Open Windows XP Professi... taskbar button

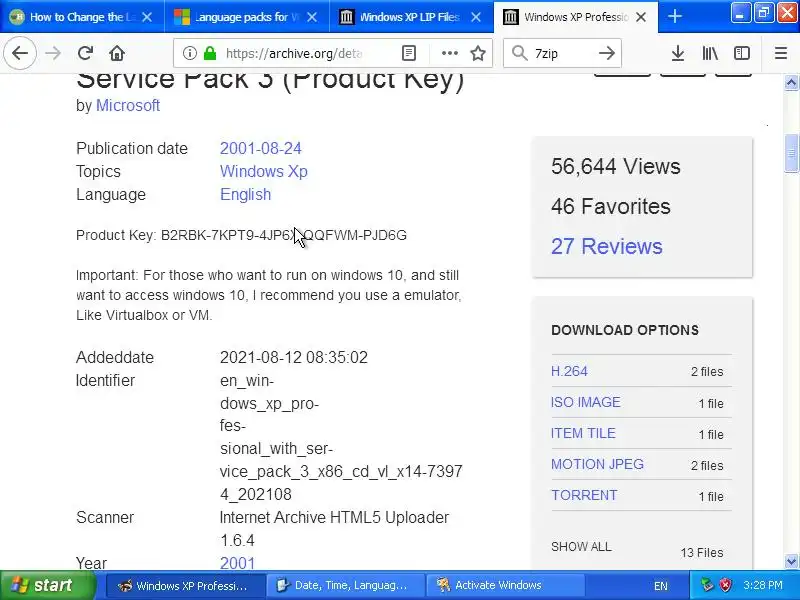tap(186, 585)
